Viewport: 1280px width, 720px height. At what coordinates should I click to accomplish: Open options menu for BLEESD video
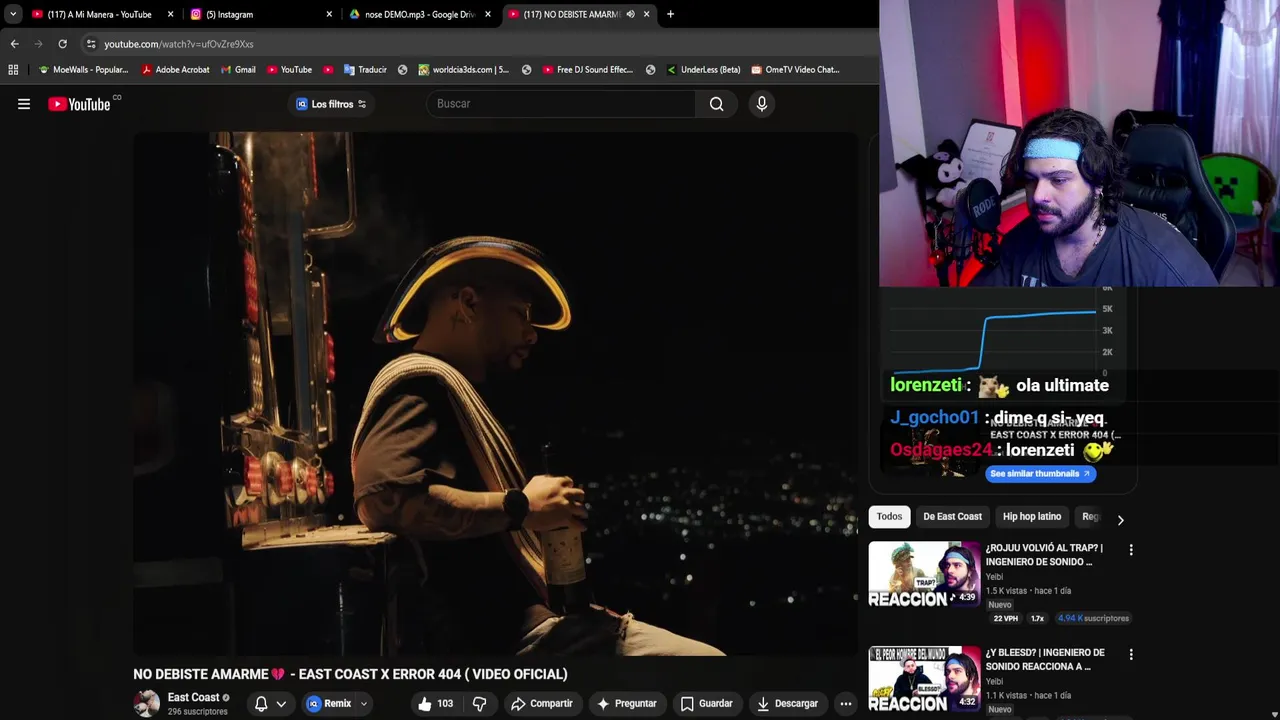coord(1131,655)
